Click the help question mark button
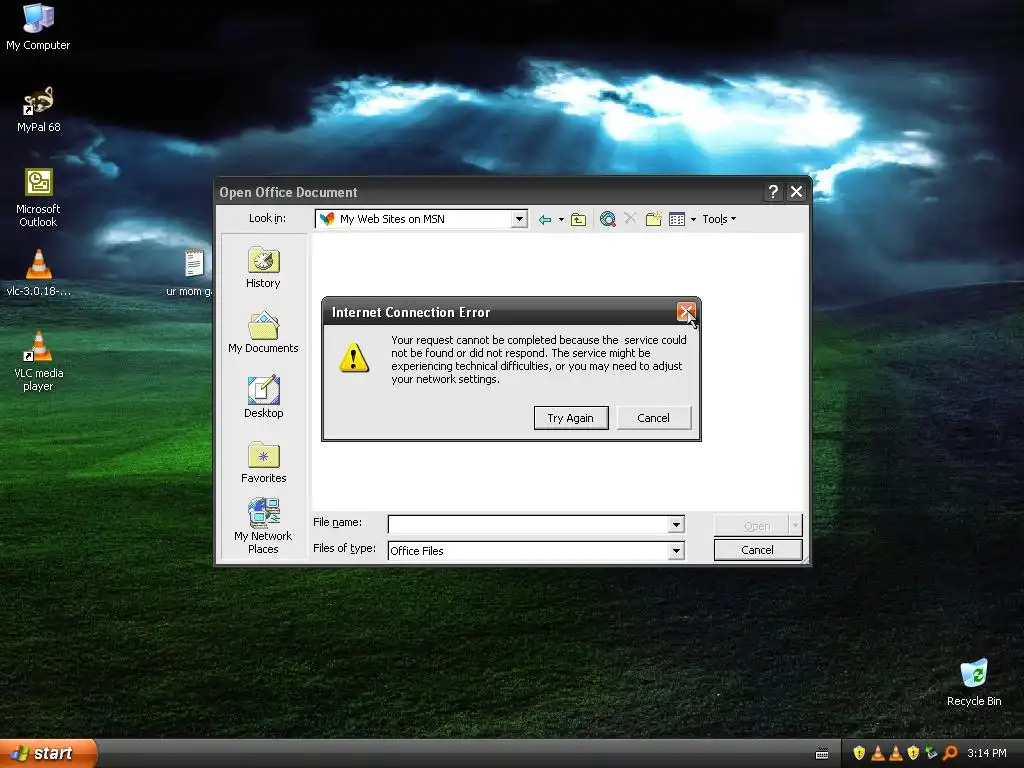The image size is (1024, 768). click(773, 192)
